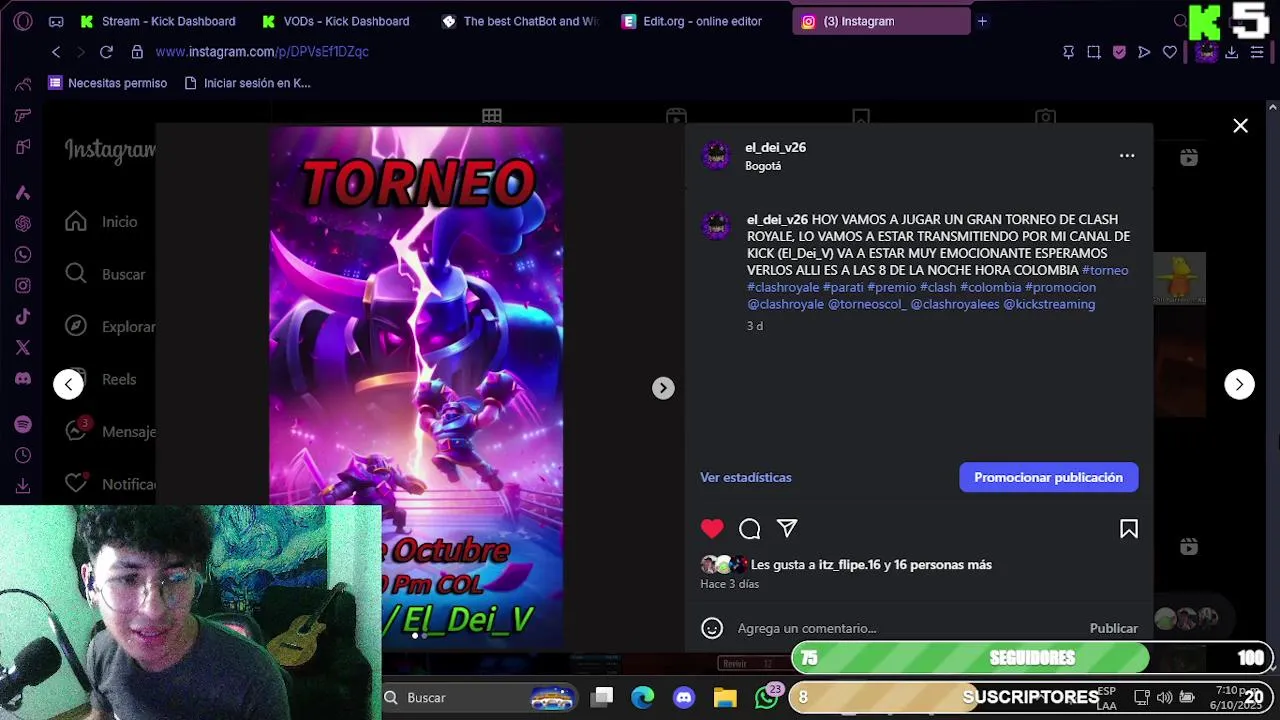Open Ver estadísticas link
1280x720 pixels.
click(746, 477)
